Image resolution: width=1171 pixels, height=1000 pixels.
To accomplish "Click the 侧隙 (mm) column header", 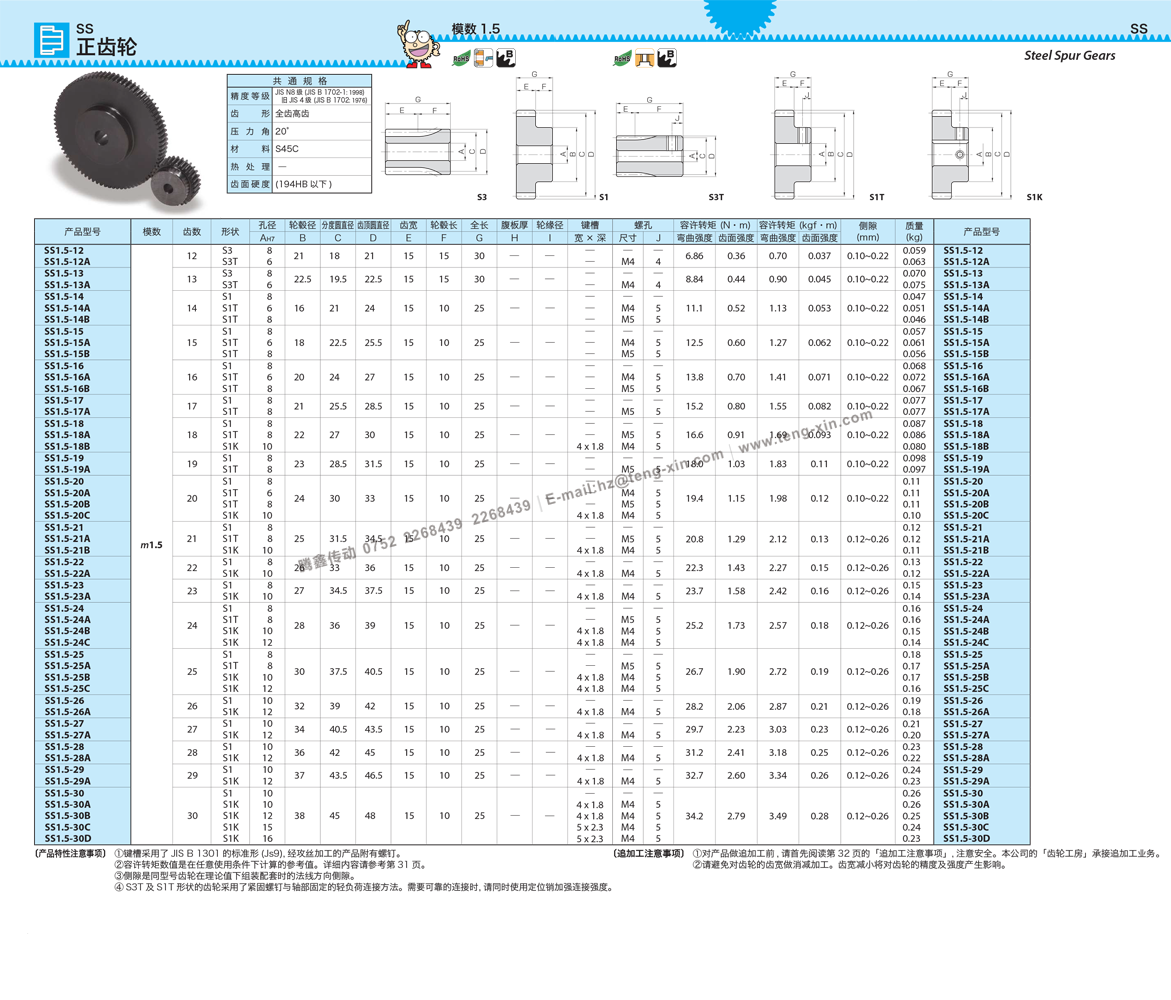I will tap(867, 232).
